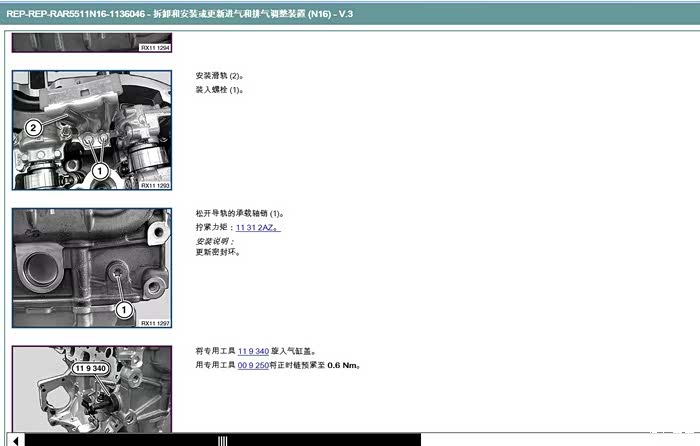The height and width of the screenshot is (446, 700).
Task: Select the text '装入螺栓 (1)。'
Action: pos(219,90)
